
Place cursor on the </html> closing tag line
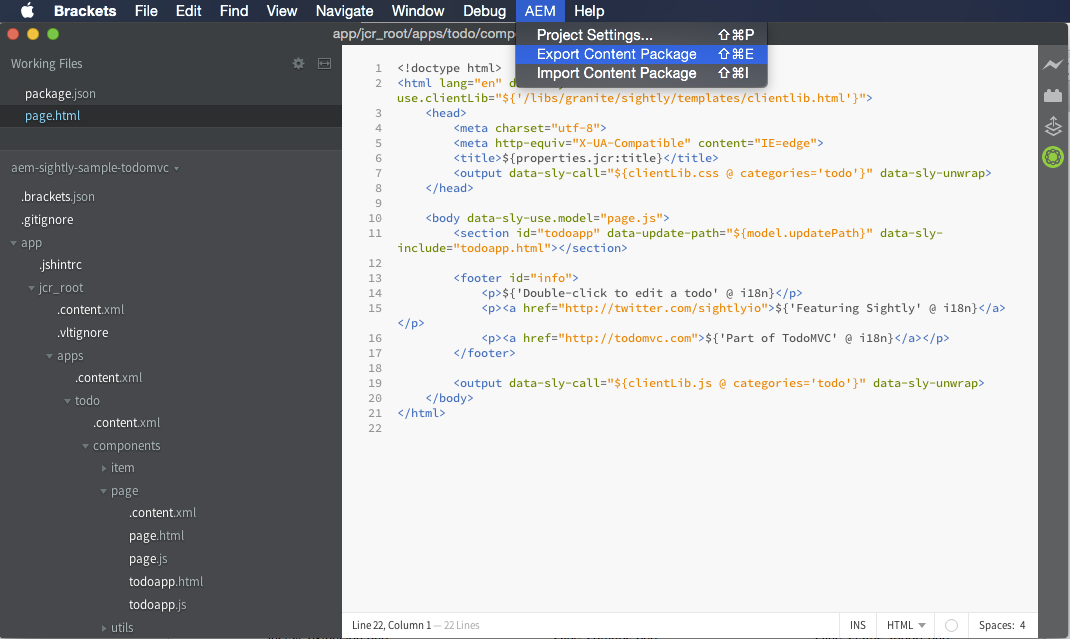[421, 414]
